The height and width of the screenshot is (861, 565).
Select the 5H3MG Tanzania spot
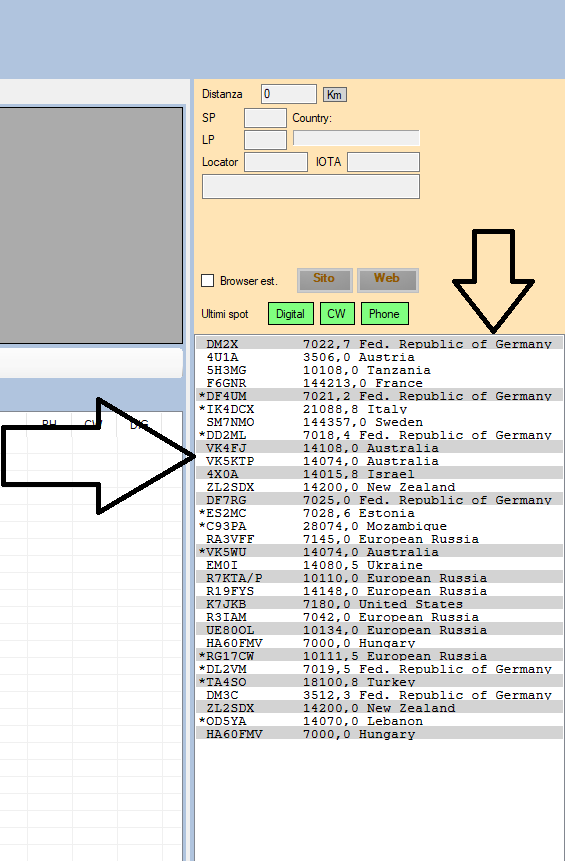(x=379, y=370)
